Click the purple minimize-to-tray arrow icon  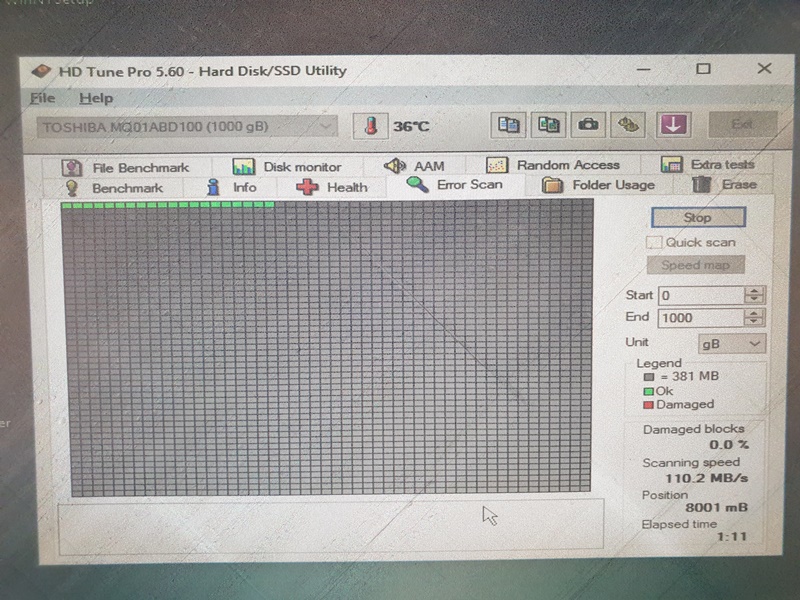click(x=673, y=124)
